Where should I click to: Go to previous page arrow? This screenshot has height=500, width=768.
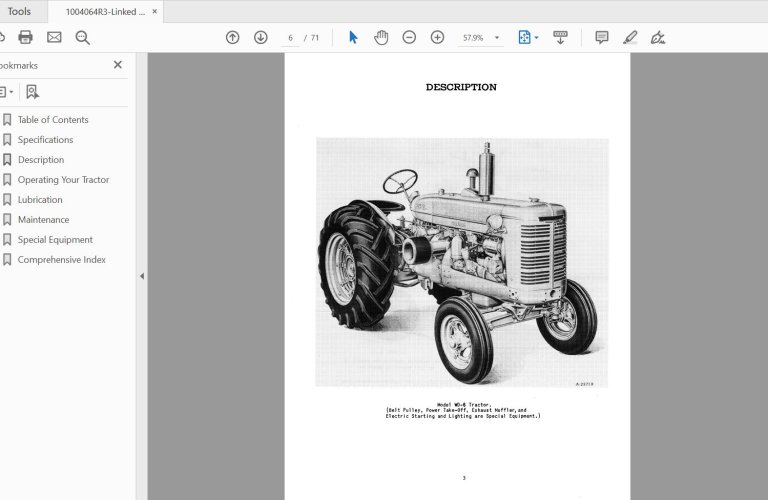coord(233,37)
